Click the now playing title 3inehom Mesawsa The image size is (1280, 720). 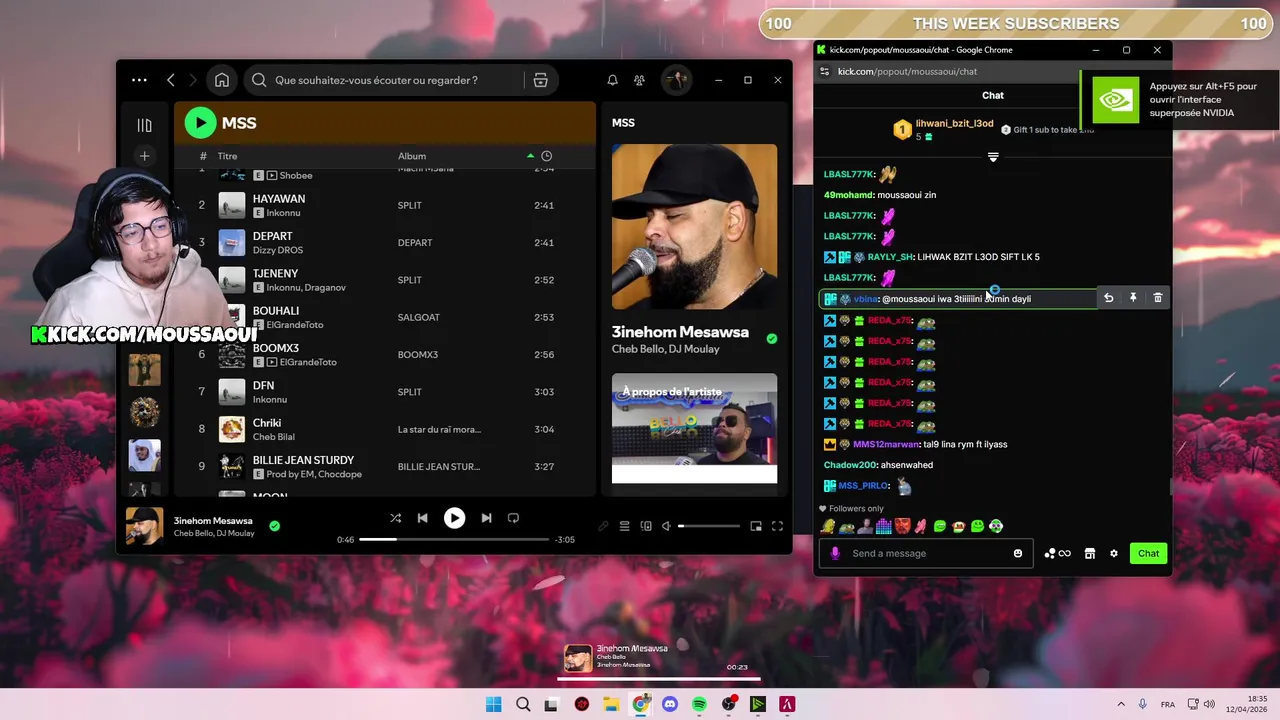point(213,521)
